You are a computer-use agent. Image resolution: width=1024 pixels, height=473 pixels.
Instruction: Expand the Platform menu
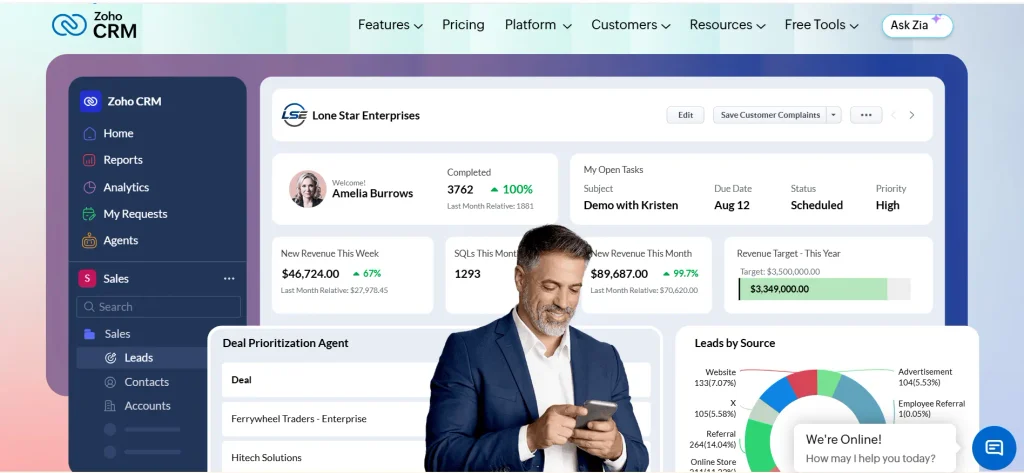click(537, 25)
